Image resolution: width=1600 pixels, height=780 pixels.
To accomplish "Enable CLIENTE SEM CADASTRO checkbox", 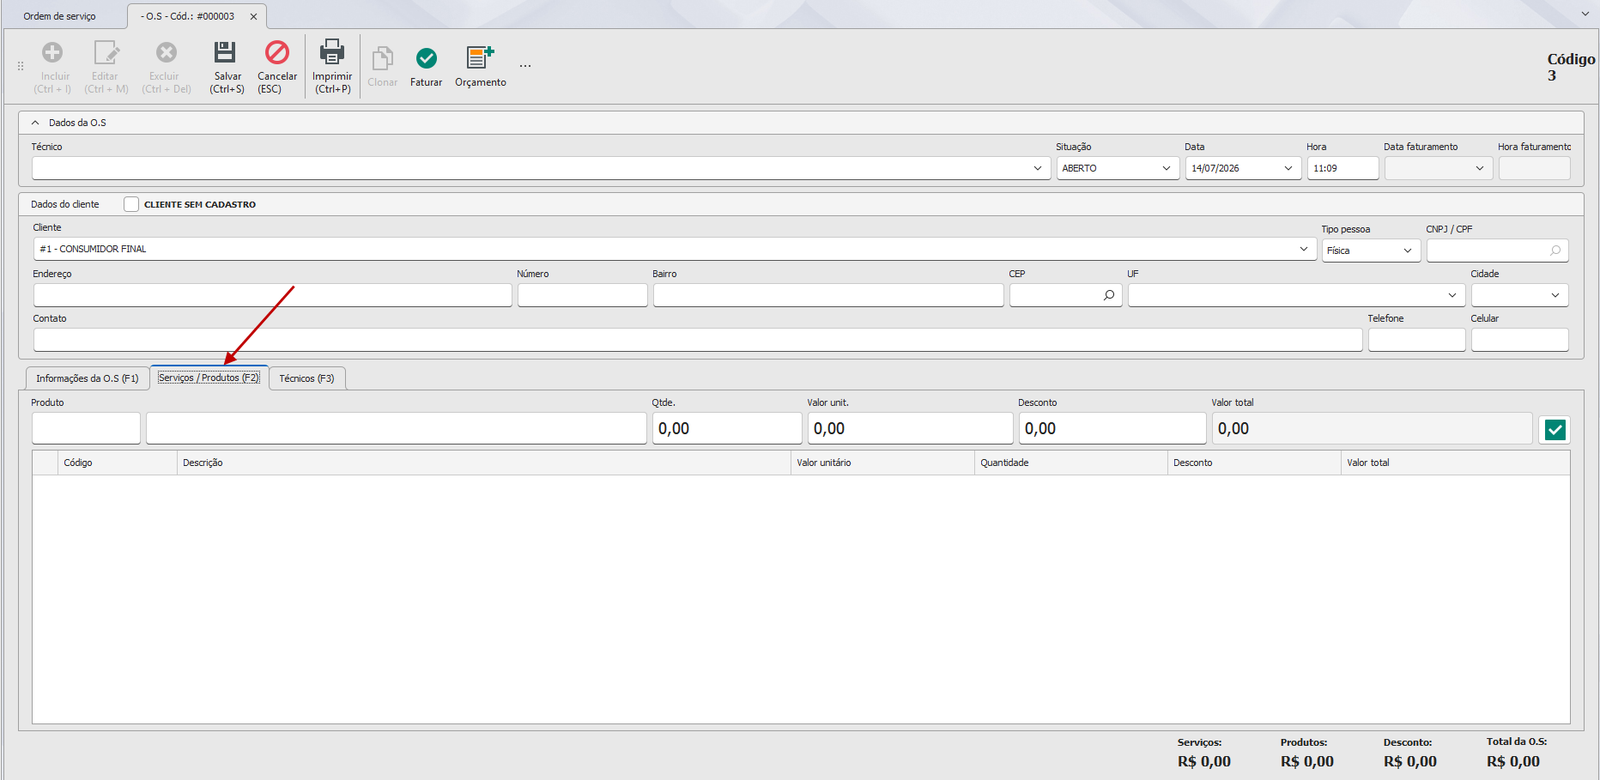I will coord(131,204).
